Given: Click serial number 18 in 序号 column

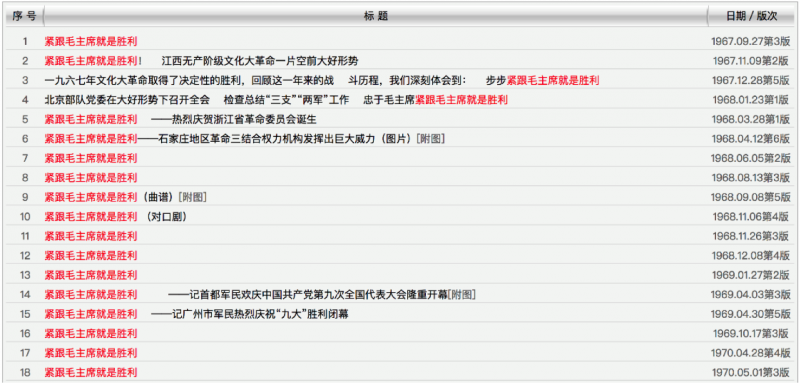Looking at the screenshot, I should (25, 372).
